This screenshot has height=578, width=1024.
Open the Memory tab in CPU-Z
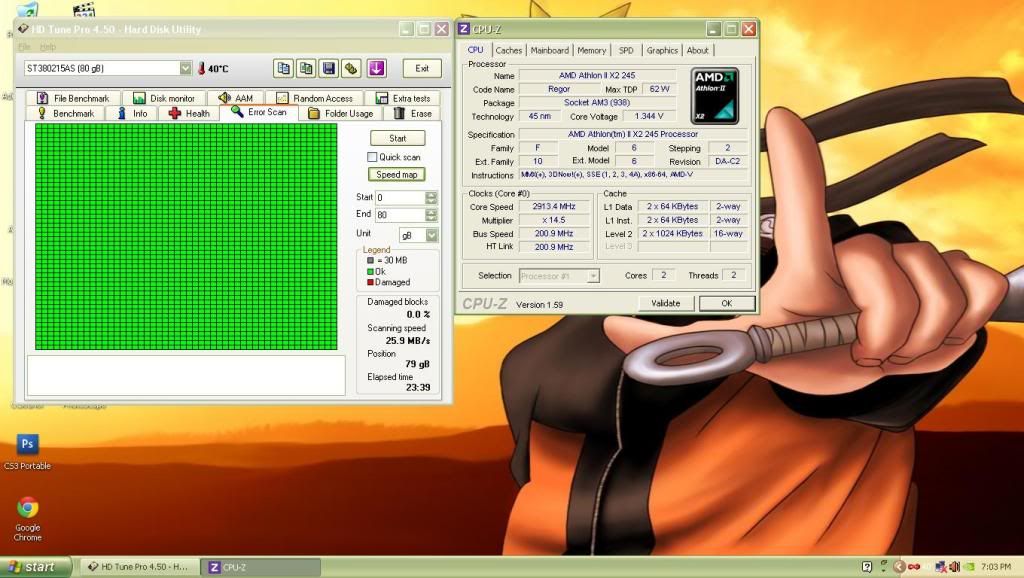click(592, 50)
